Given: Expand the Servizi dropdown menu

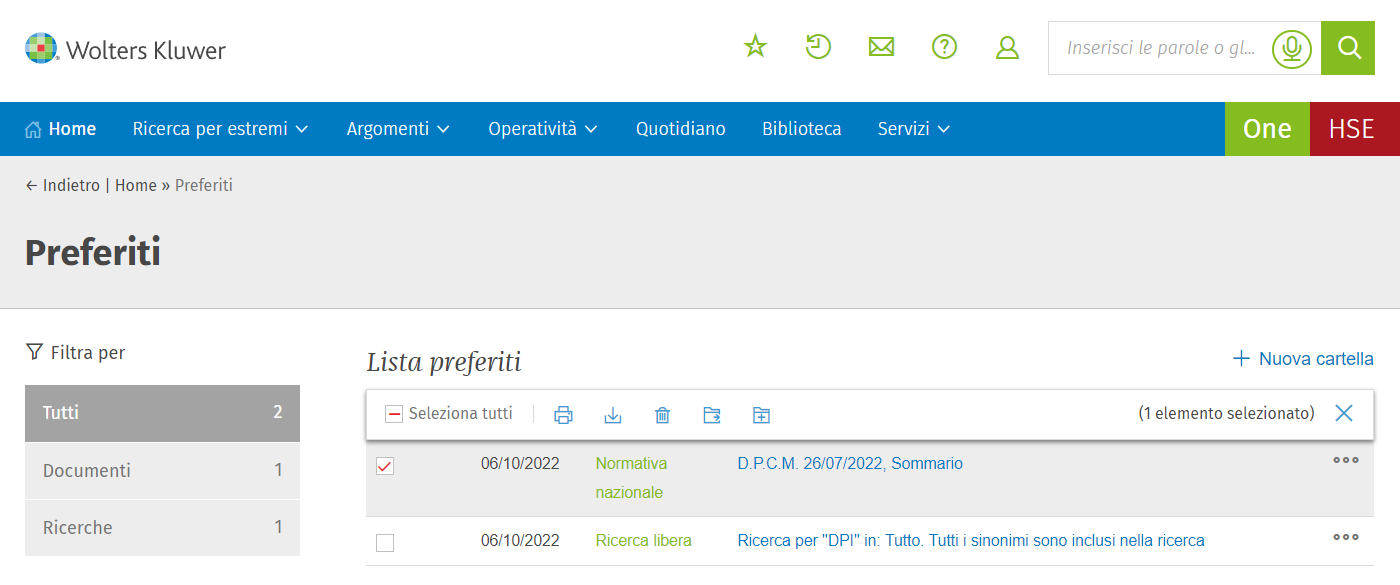Looking at the screenshot, I should (913, 129).
